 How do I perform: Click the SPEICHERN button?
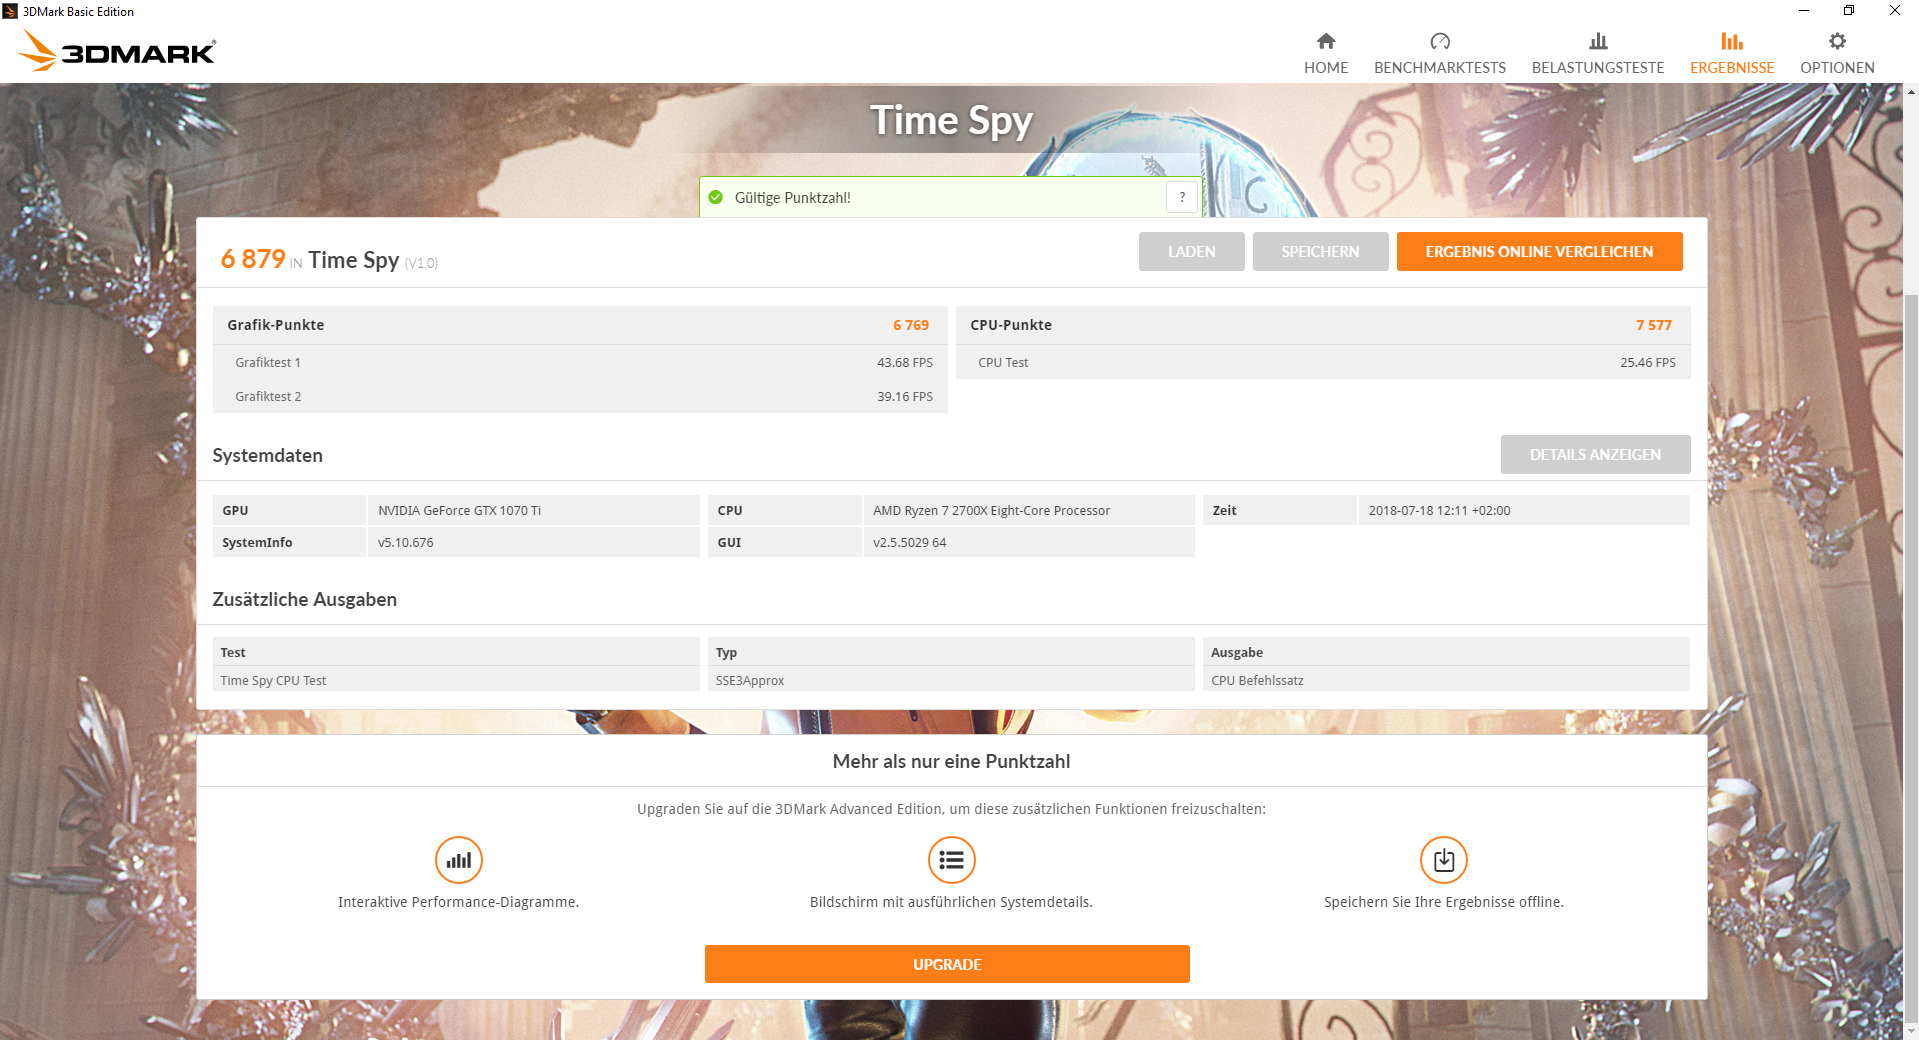click(1320, 252)
